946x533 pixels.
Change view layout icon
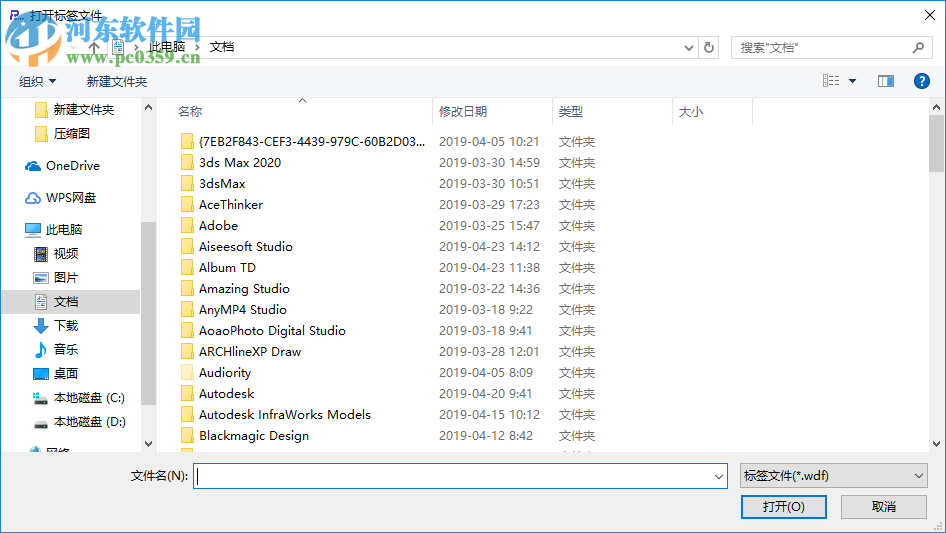pyautogui.click(x=831, y=81)
